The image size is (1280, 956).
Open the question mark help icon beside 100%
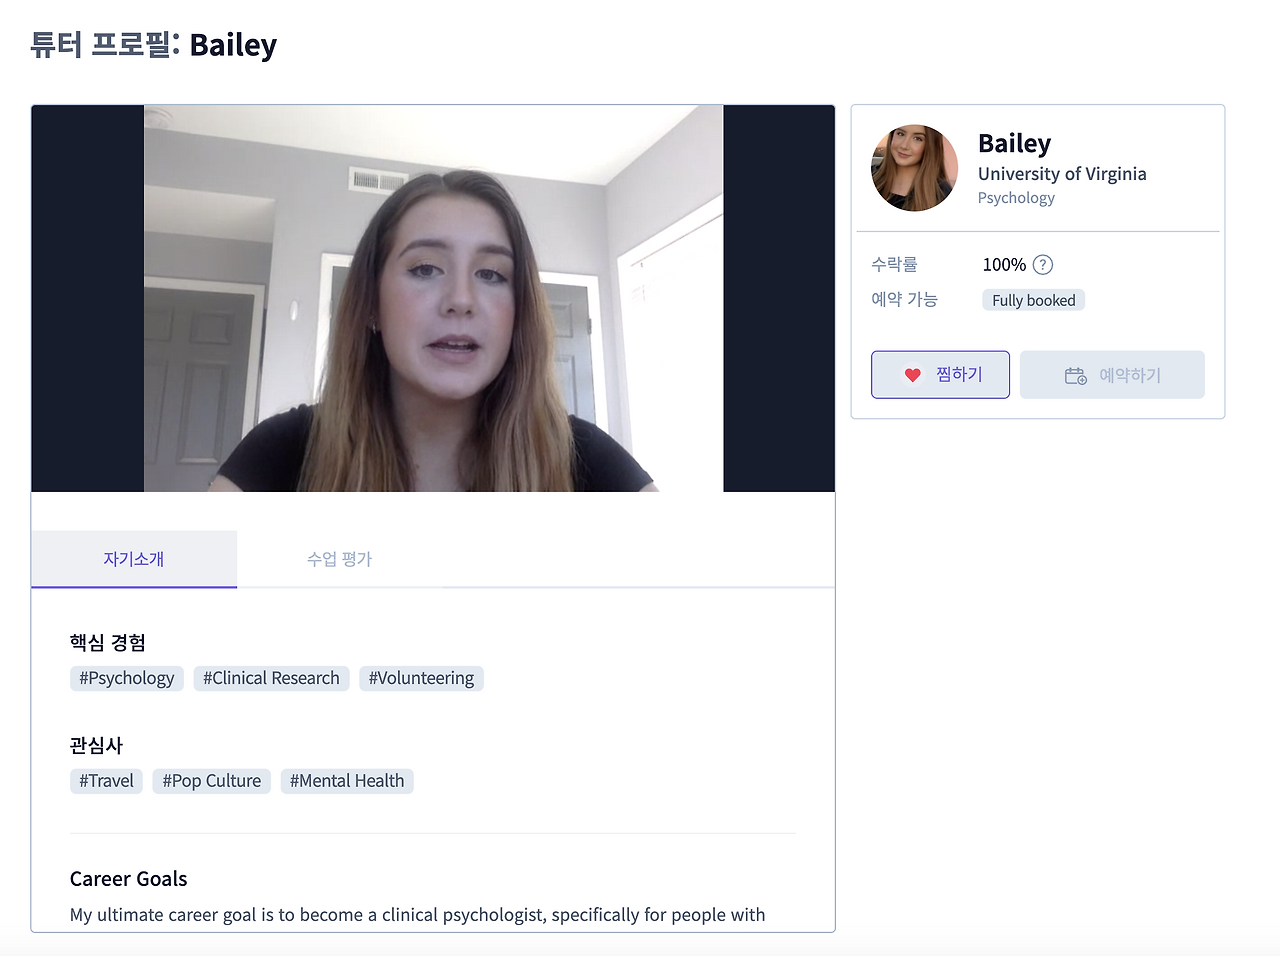[x=1043, y=265]
